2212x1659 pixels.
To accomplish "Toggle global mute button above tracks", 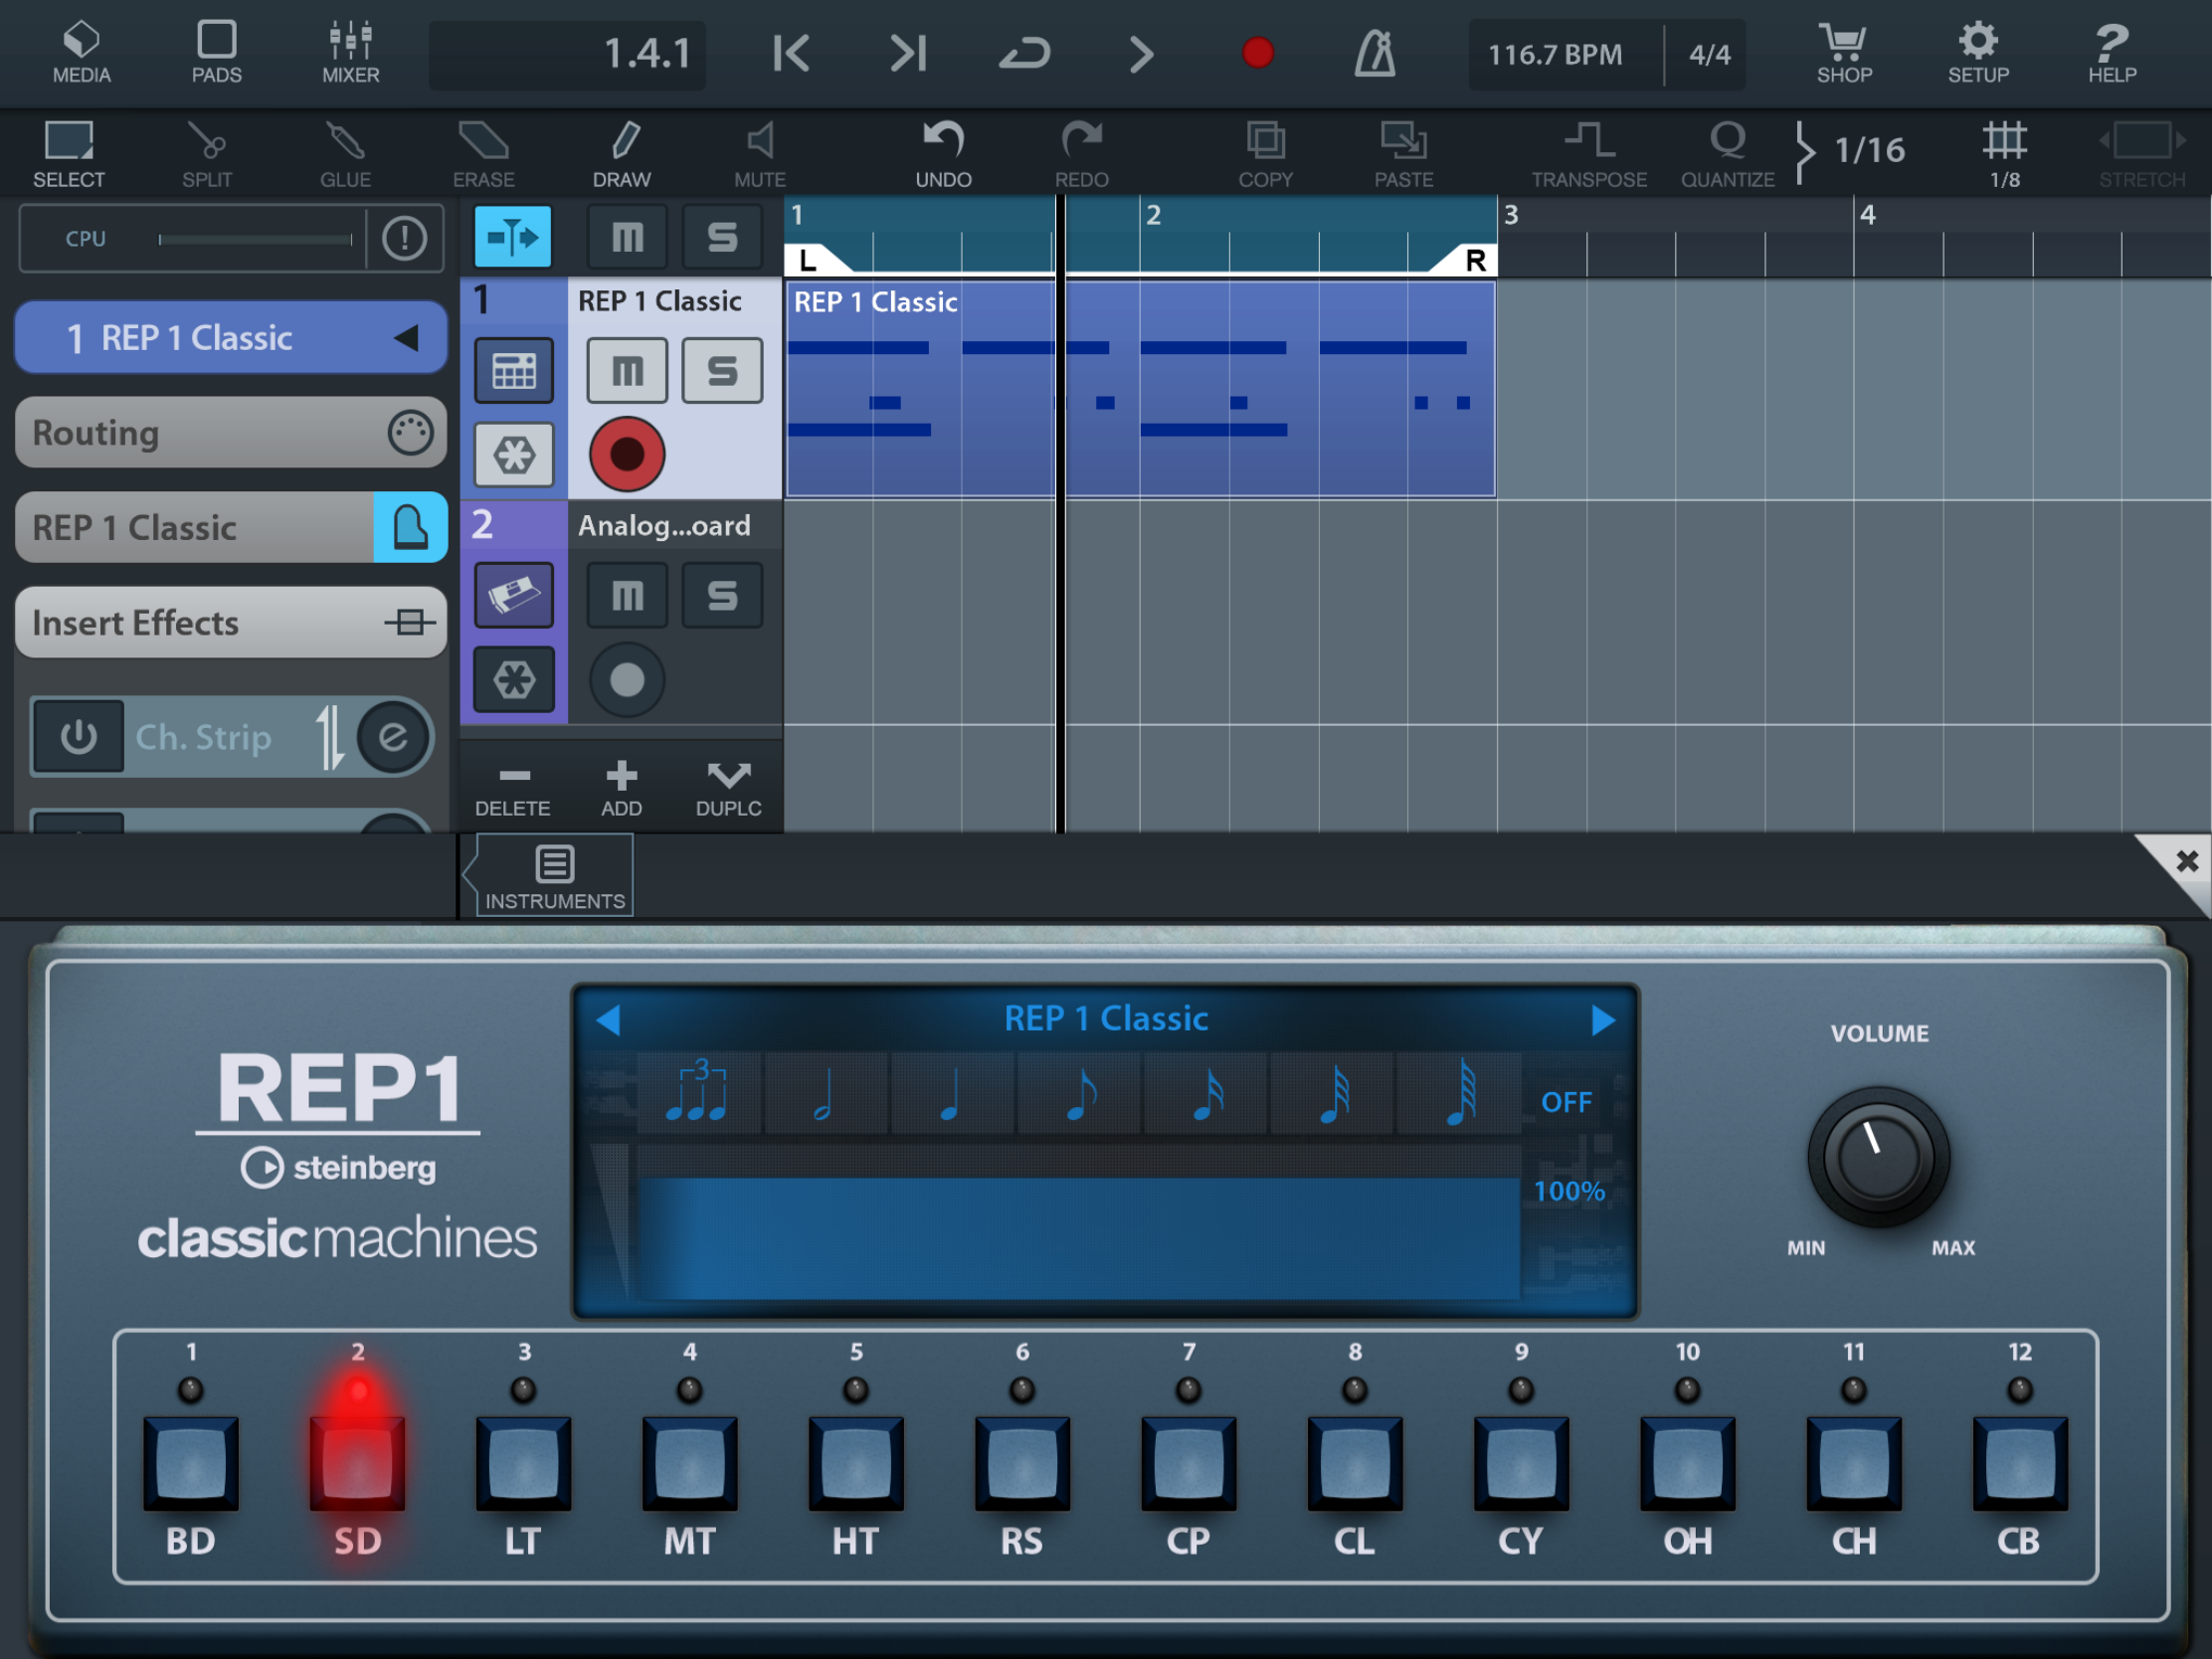I will coord(627,237).
